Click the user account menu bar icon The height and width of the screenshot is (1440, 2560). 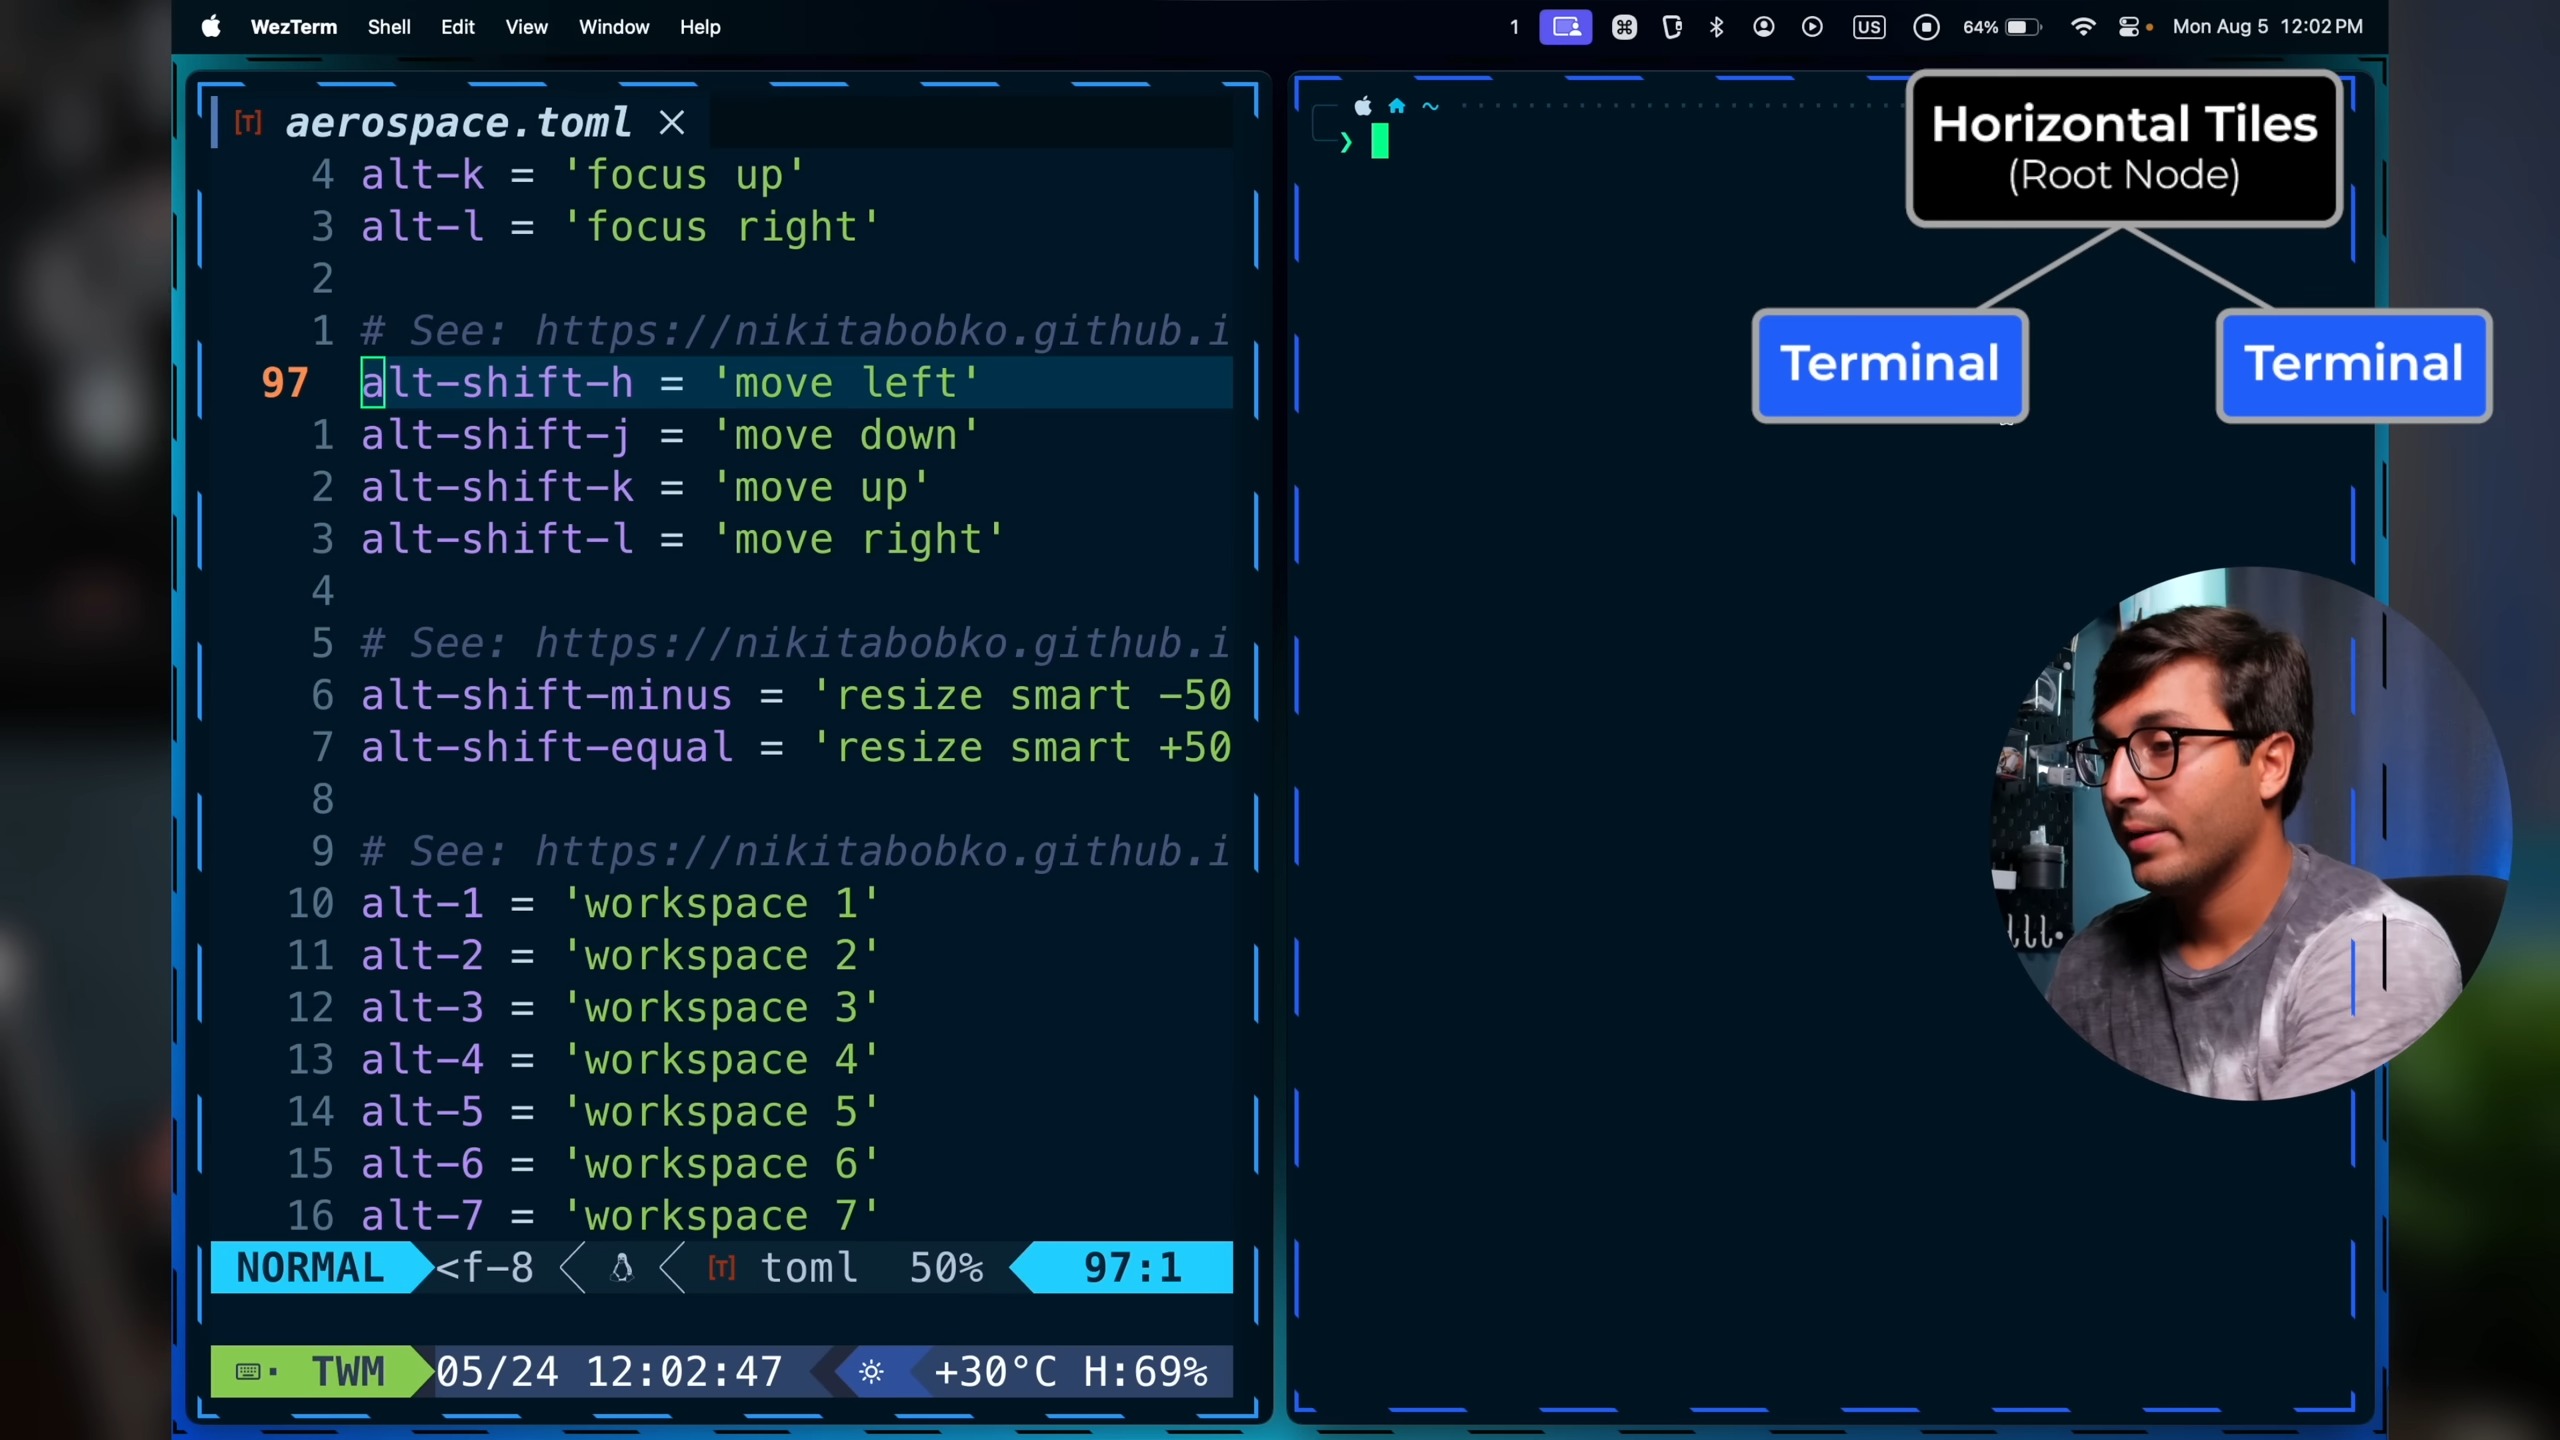pyautogui.click(x=1764, y=27)
